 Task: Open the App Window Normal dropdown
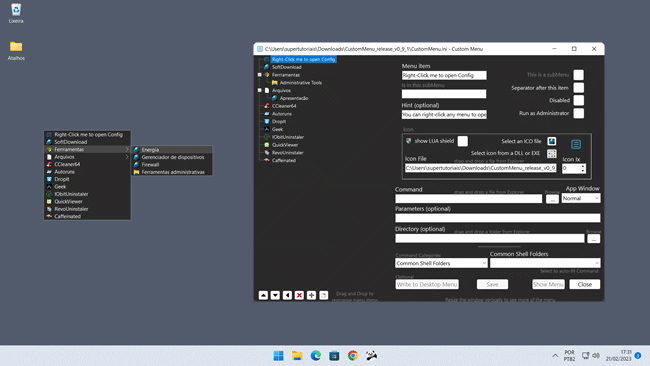point(581,199)
